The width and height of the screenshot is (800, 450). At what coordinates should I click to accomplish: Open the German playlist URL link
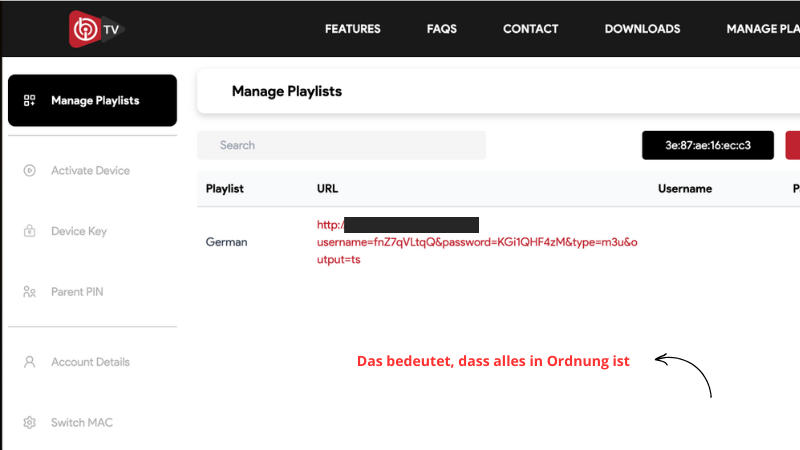coord(477,243)
